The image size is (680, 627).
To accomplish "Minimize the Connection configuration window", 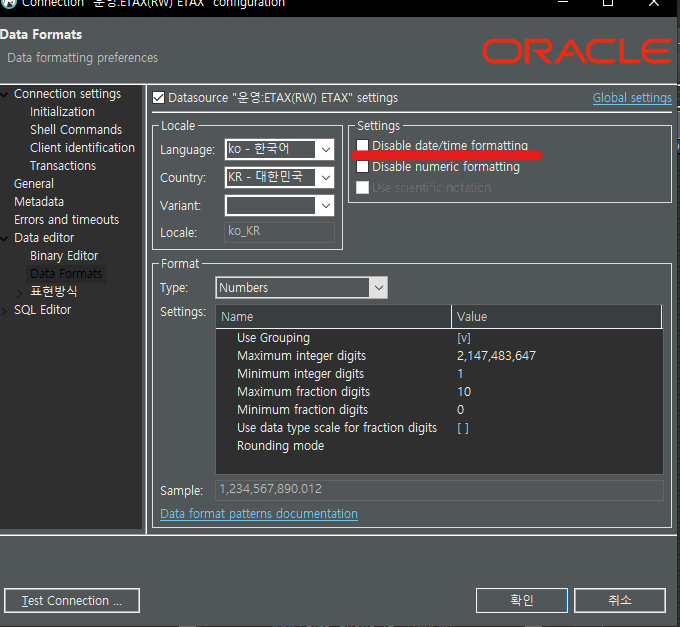I will [563, 3].
